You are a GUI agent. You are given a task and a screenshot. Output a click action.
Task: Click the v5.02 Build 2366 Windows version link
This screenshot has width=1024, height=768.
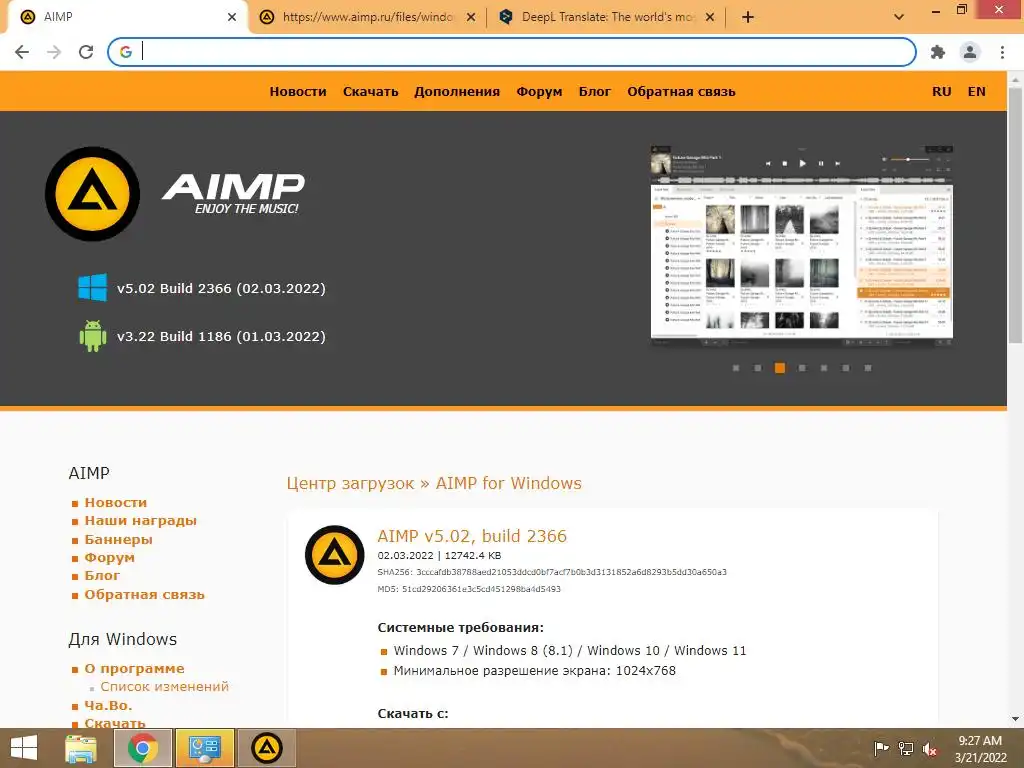pos(221,288)
